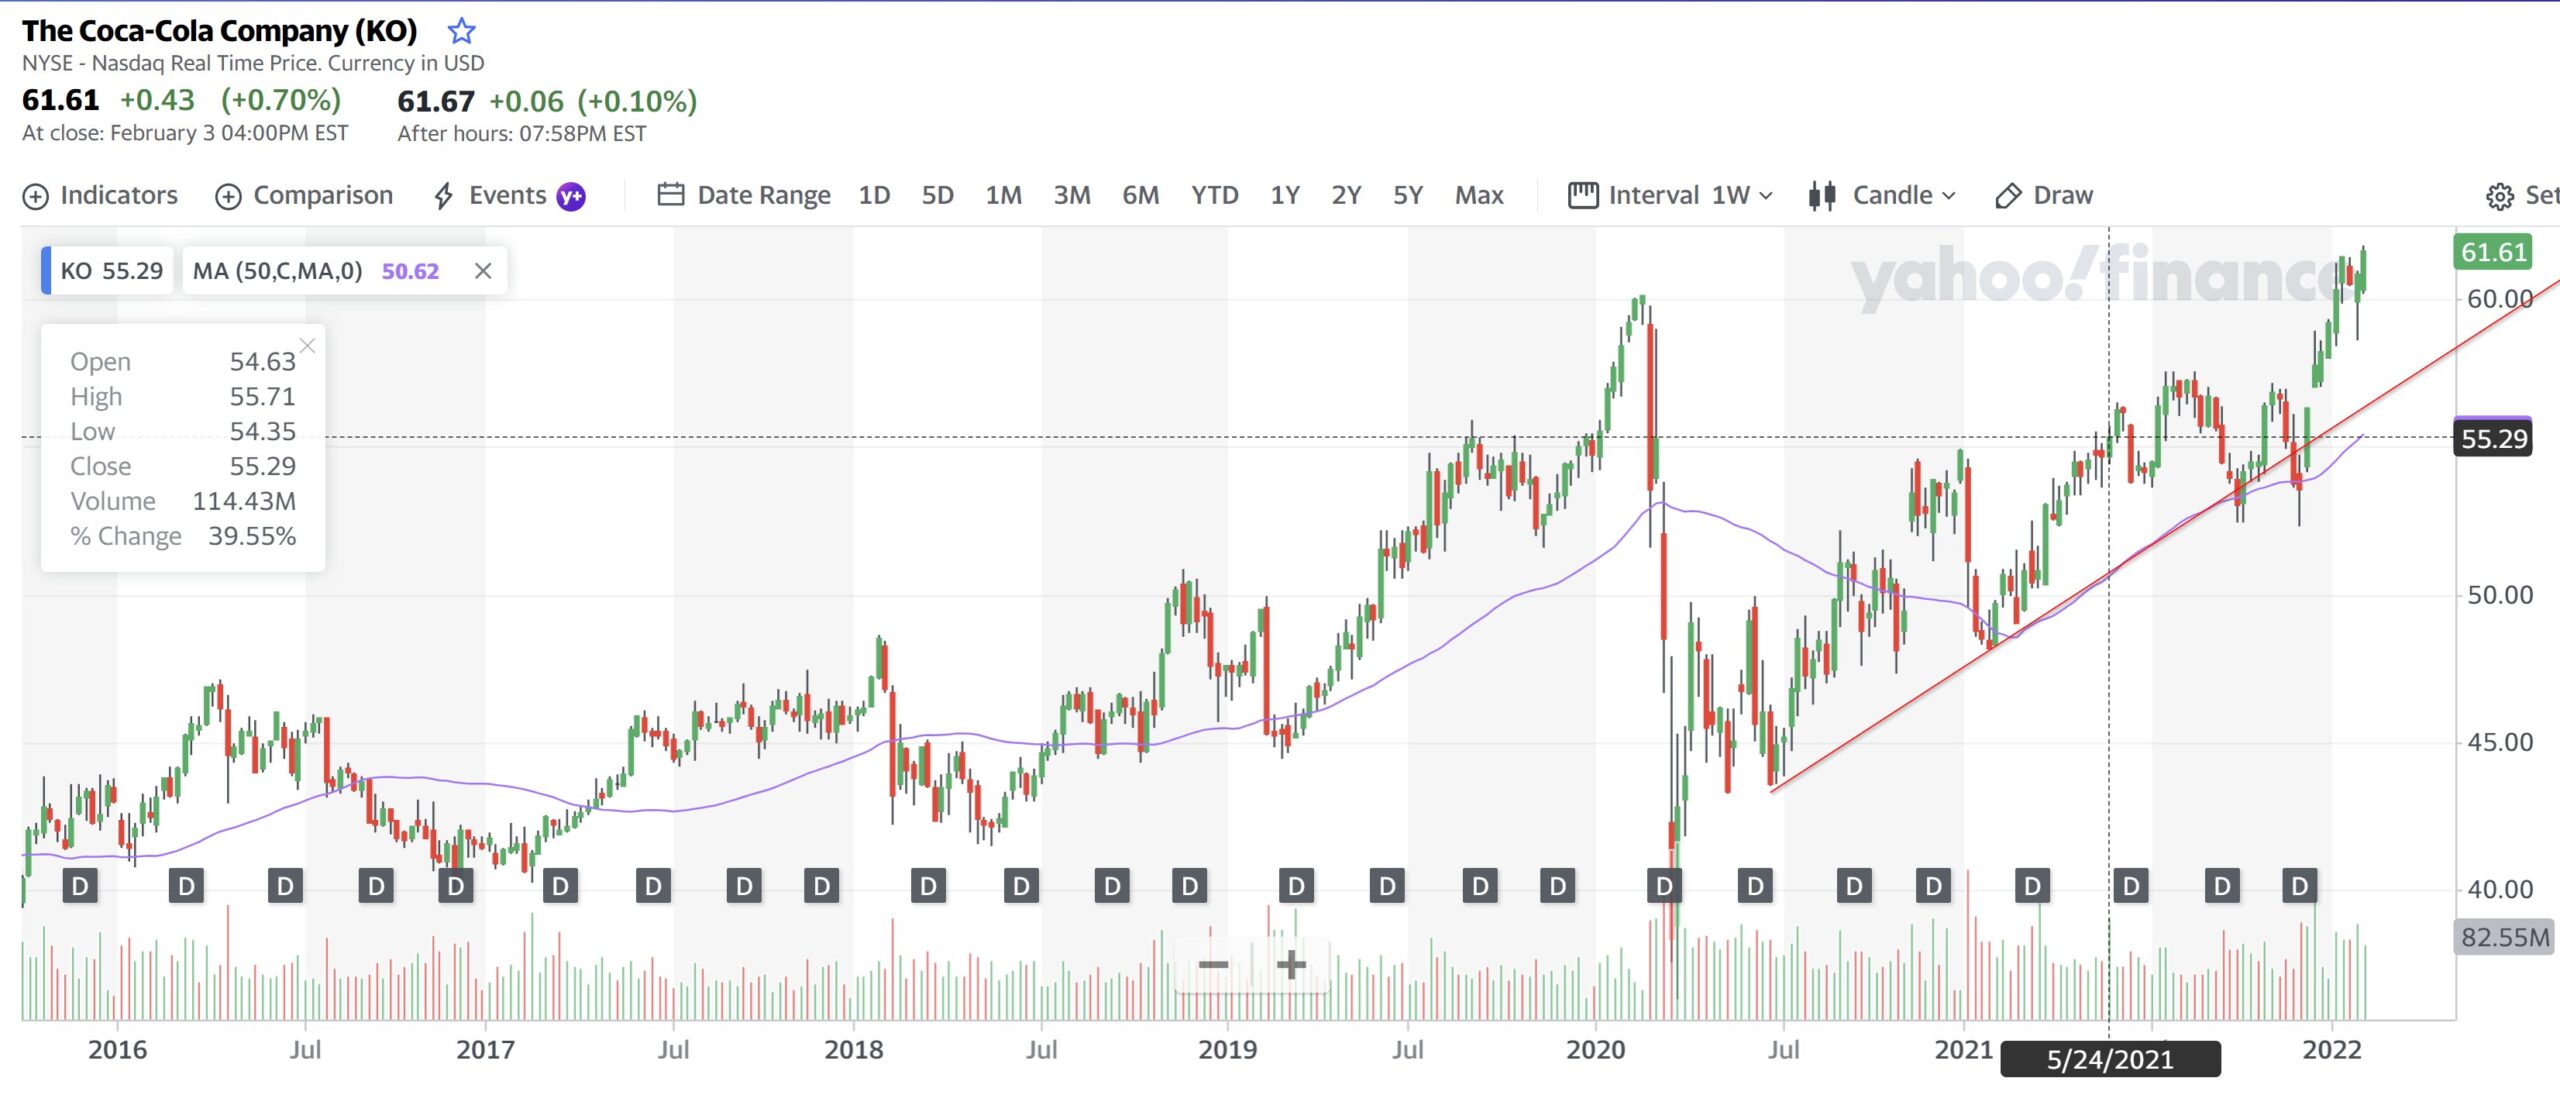Select the 1Y time range

pyautogui.click(x=1285, y=195)
